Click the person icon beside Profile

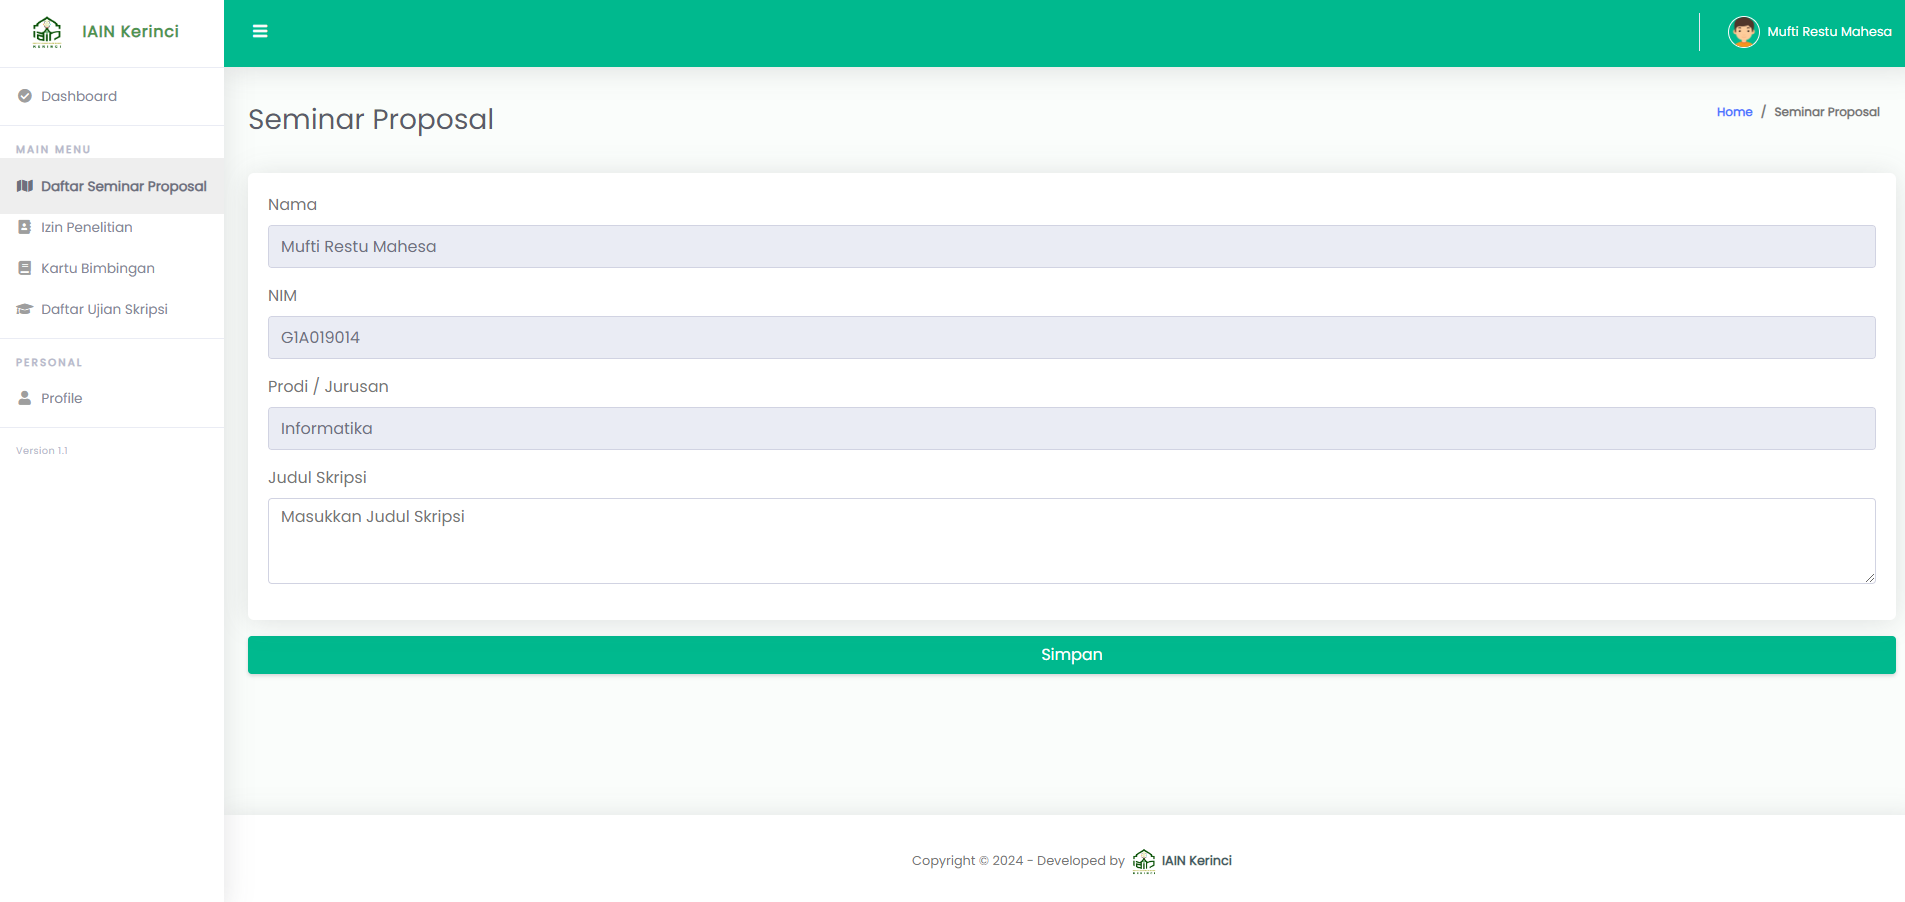[25, 398]
